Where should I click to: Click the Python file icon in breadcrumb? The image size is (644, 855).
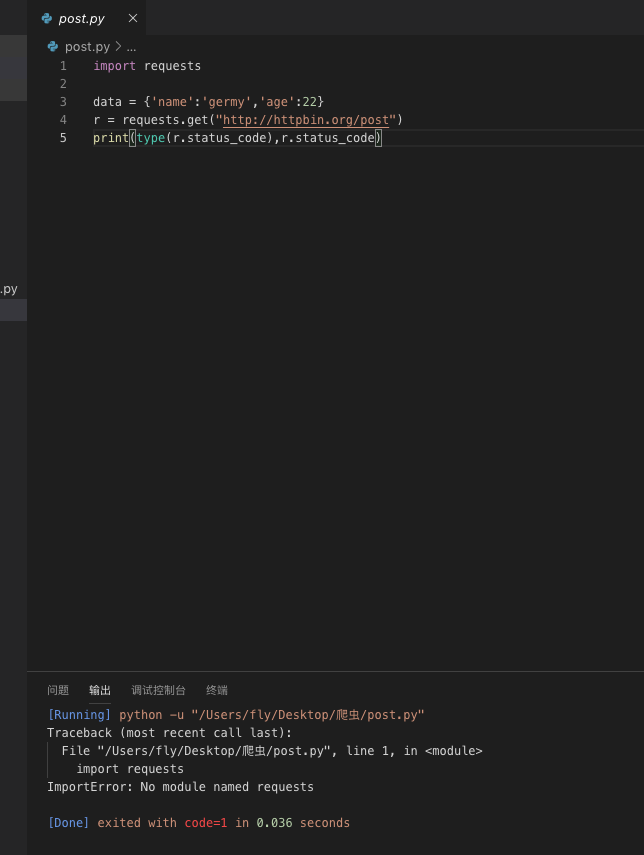click(x=53, y=47)
